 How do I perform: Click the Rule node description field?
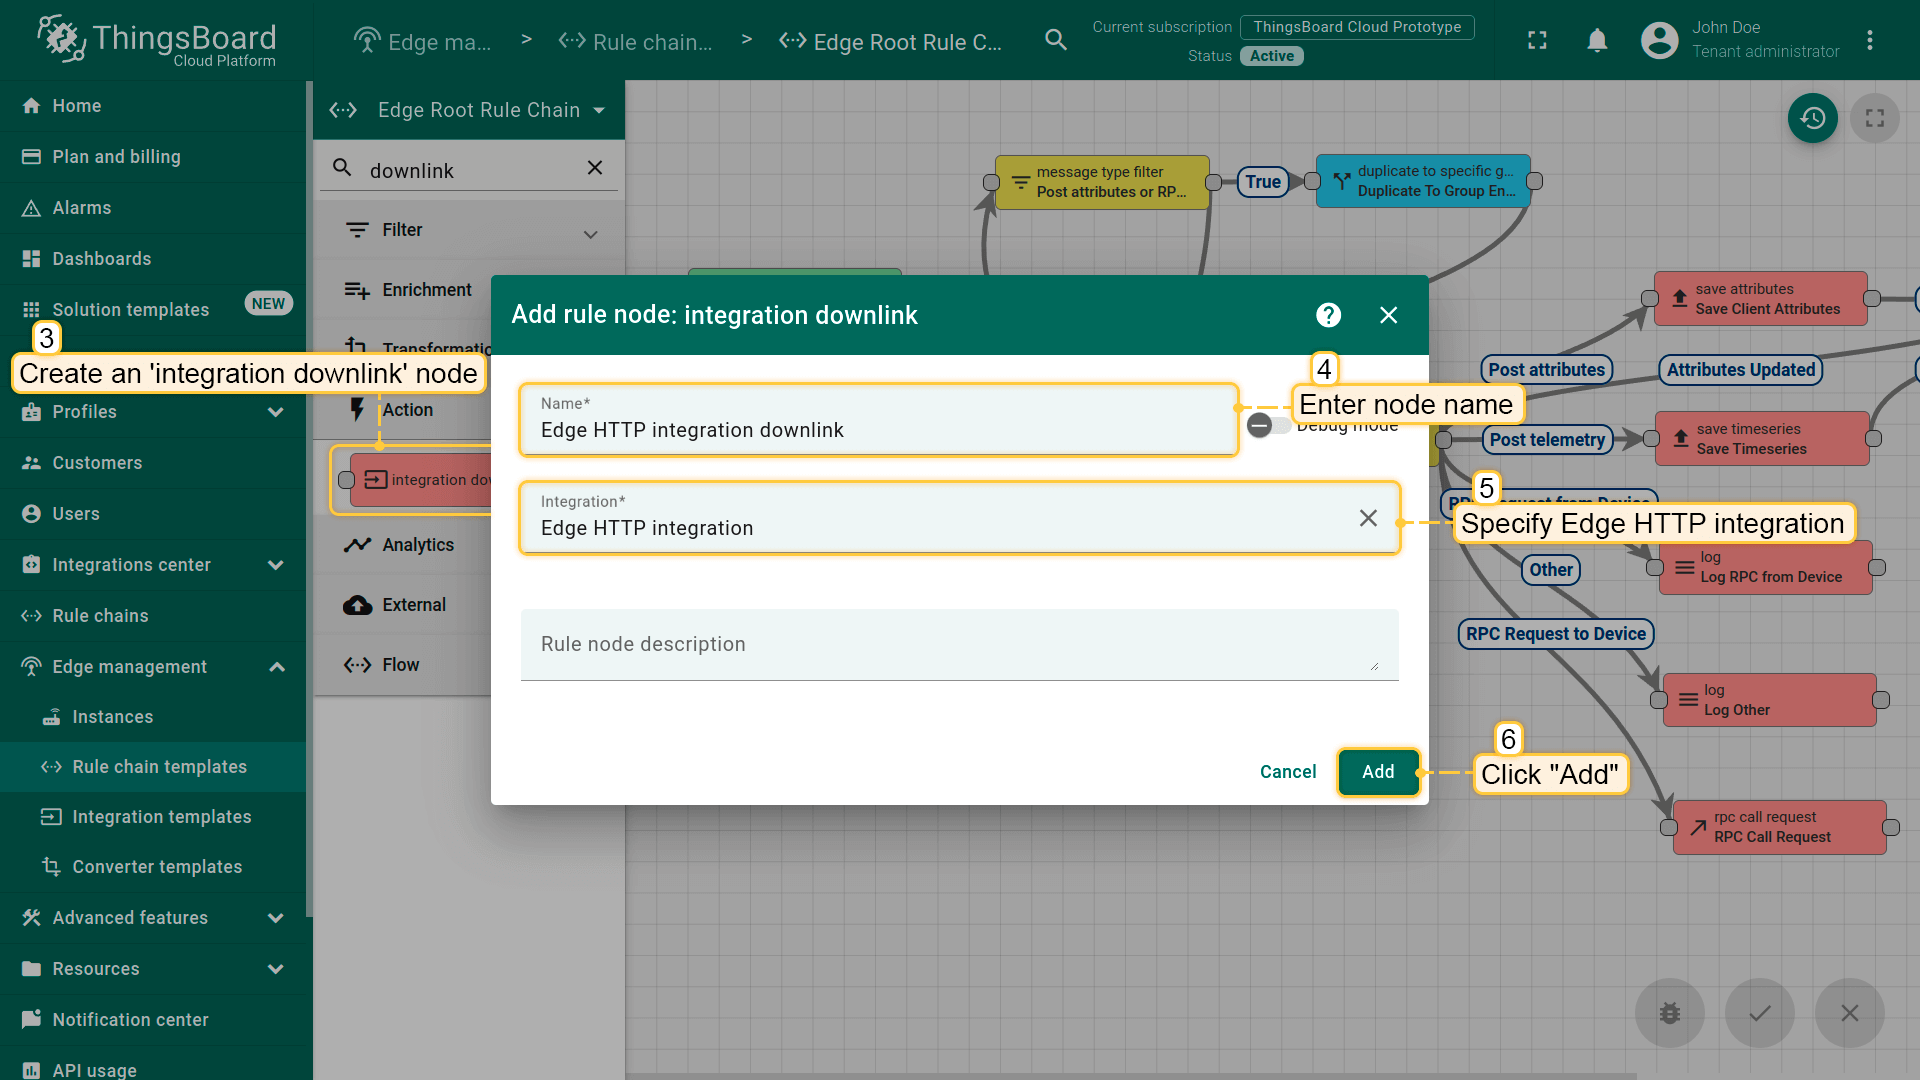[x=958, y=645]
